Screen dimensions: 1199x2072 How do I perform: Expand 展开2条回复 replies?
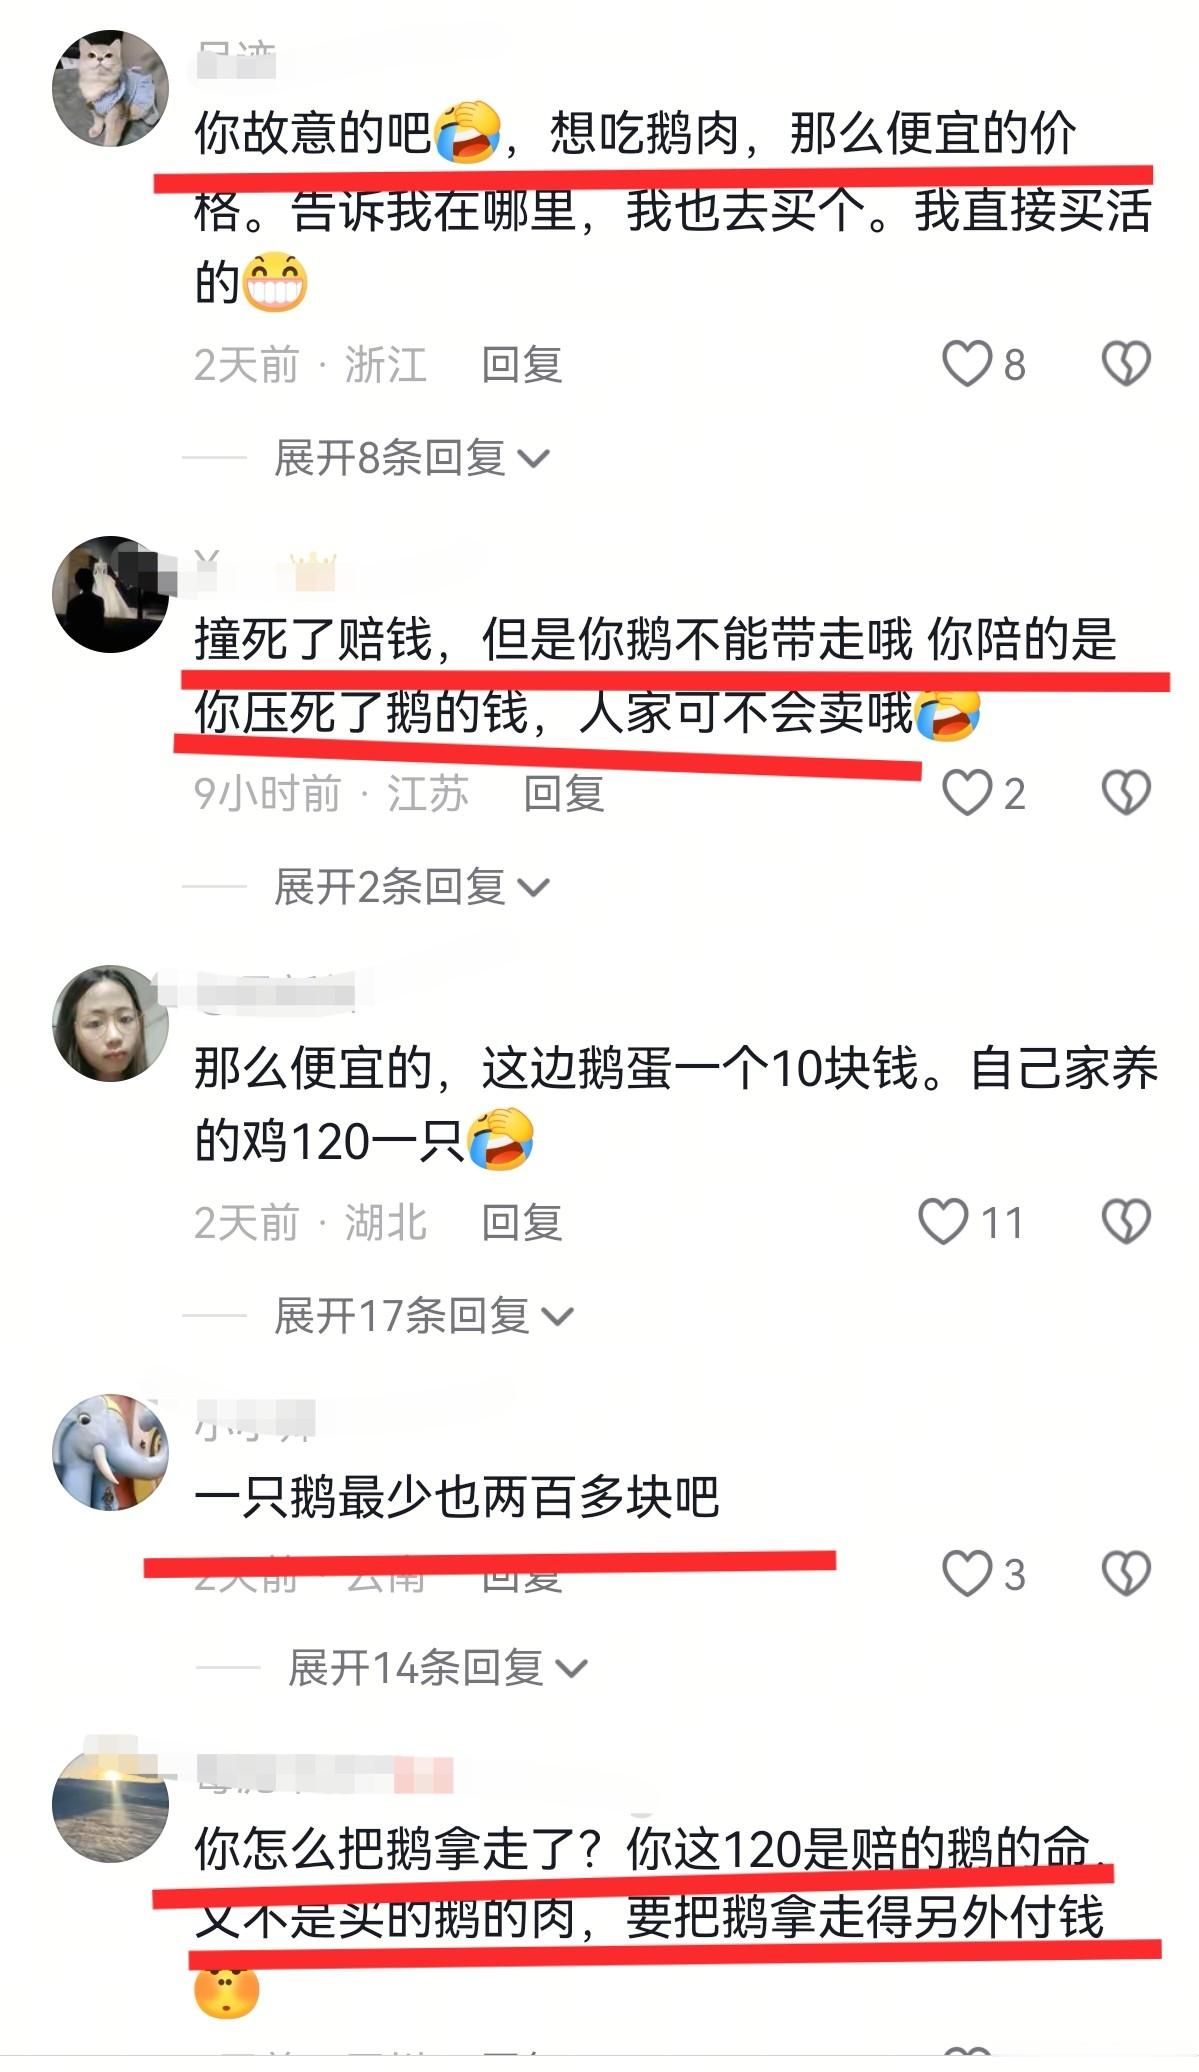(x=412, y=887)
